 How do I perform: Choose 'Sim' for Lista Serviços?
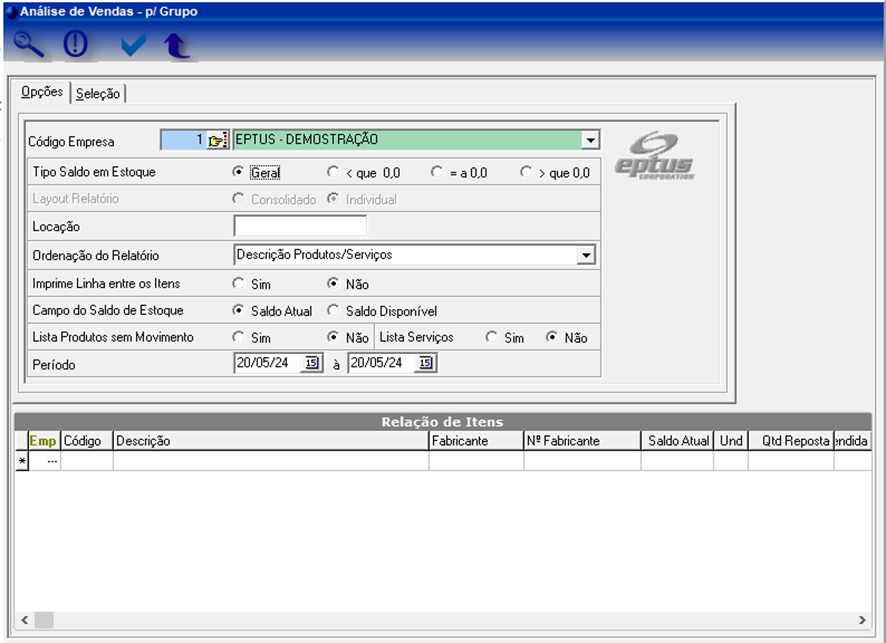point(491,338)
